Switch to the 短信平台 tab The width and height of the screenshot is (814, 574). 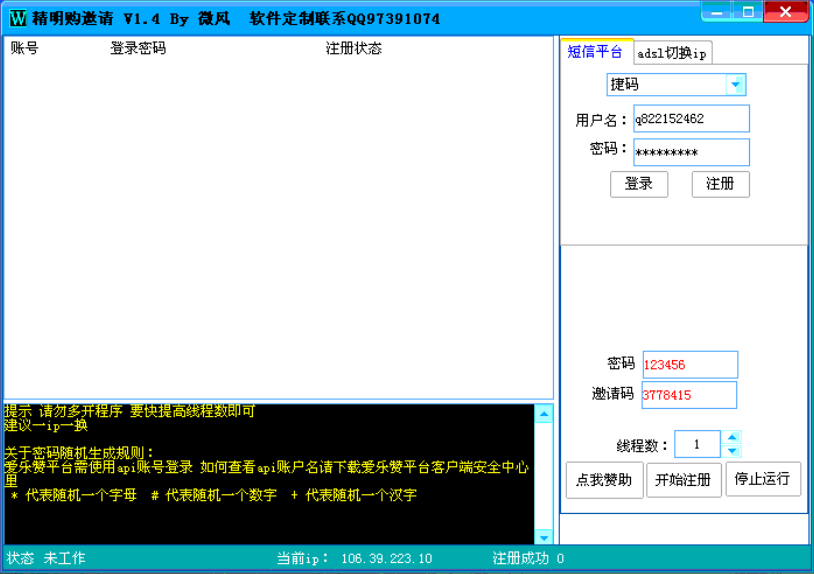(x=596, y=51)
